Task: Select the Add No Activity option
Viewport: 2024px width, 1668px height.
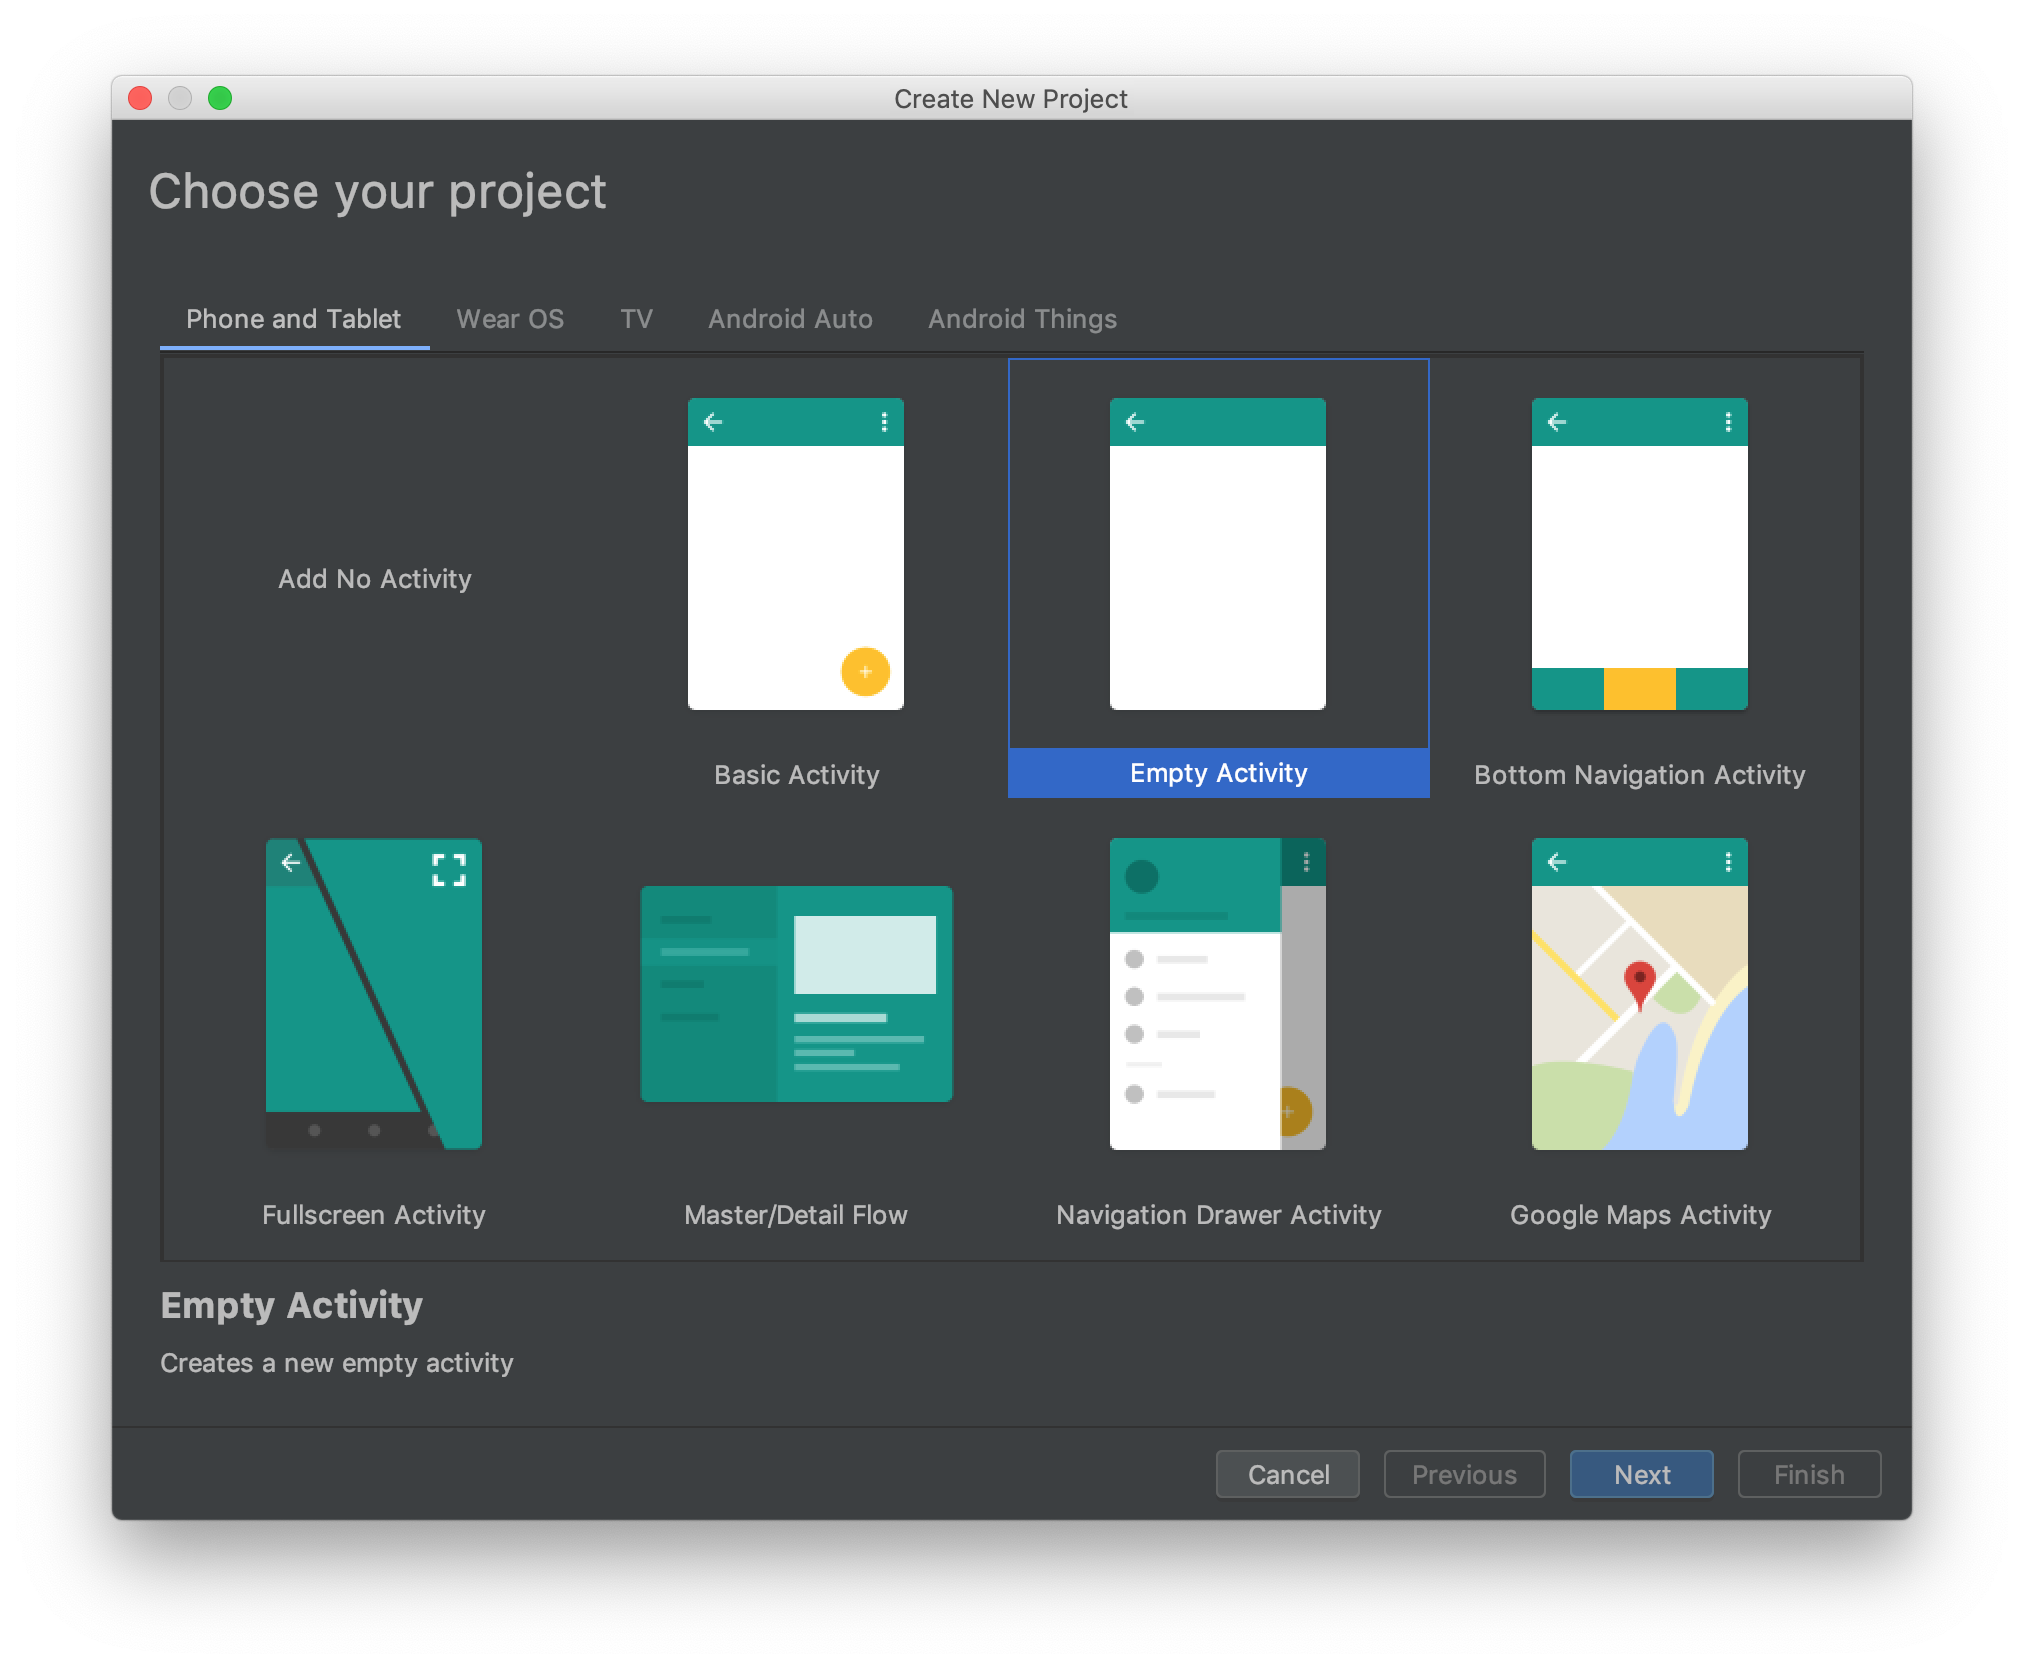Action: [374, 579]
